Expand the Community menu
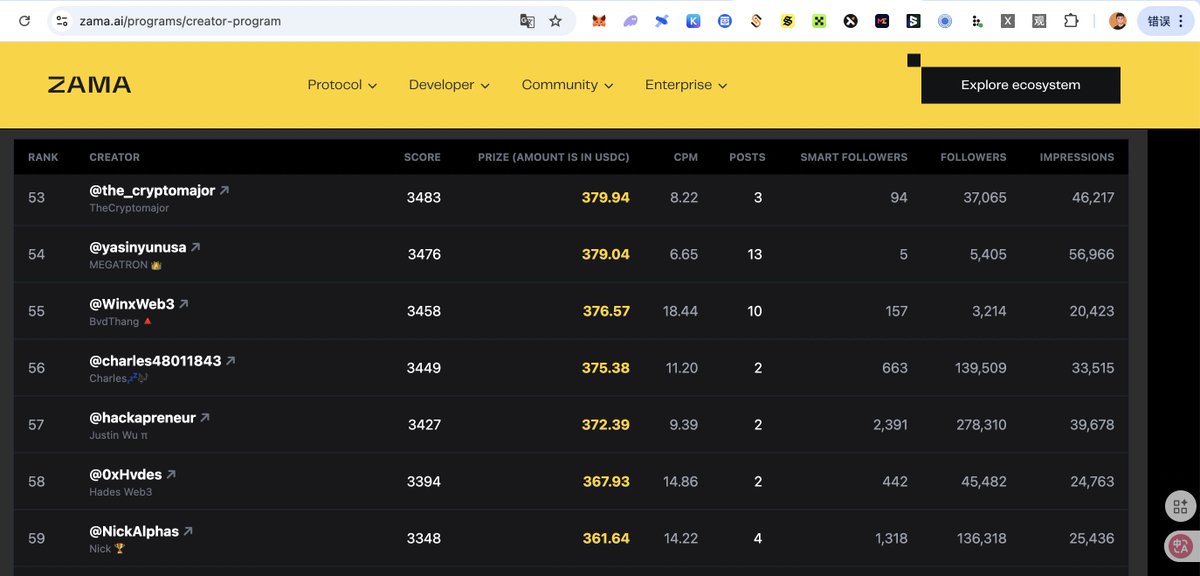The height and width of the screenshot is (576, 1200). (567, 85)
